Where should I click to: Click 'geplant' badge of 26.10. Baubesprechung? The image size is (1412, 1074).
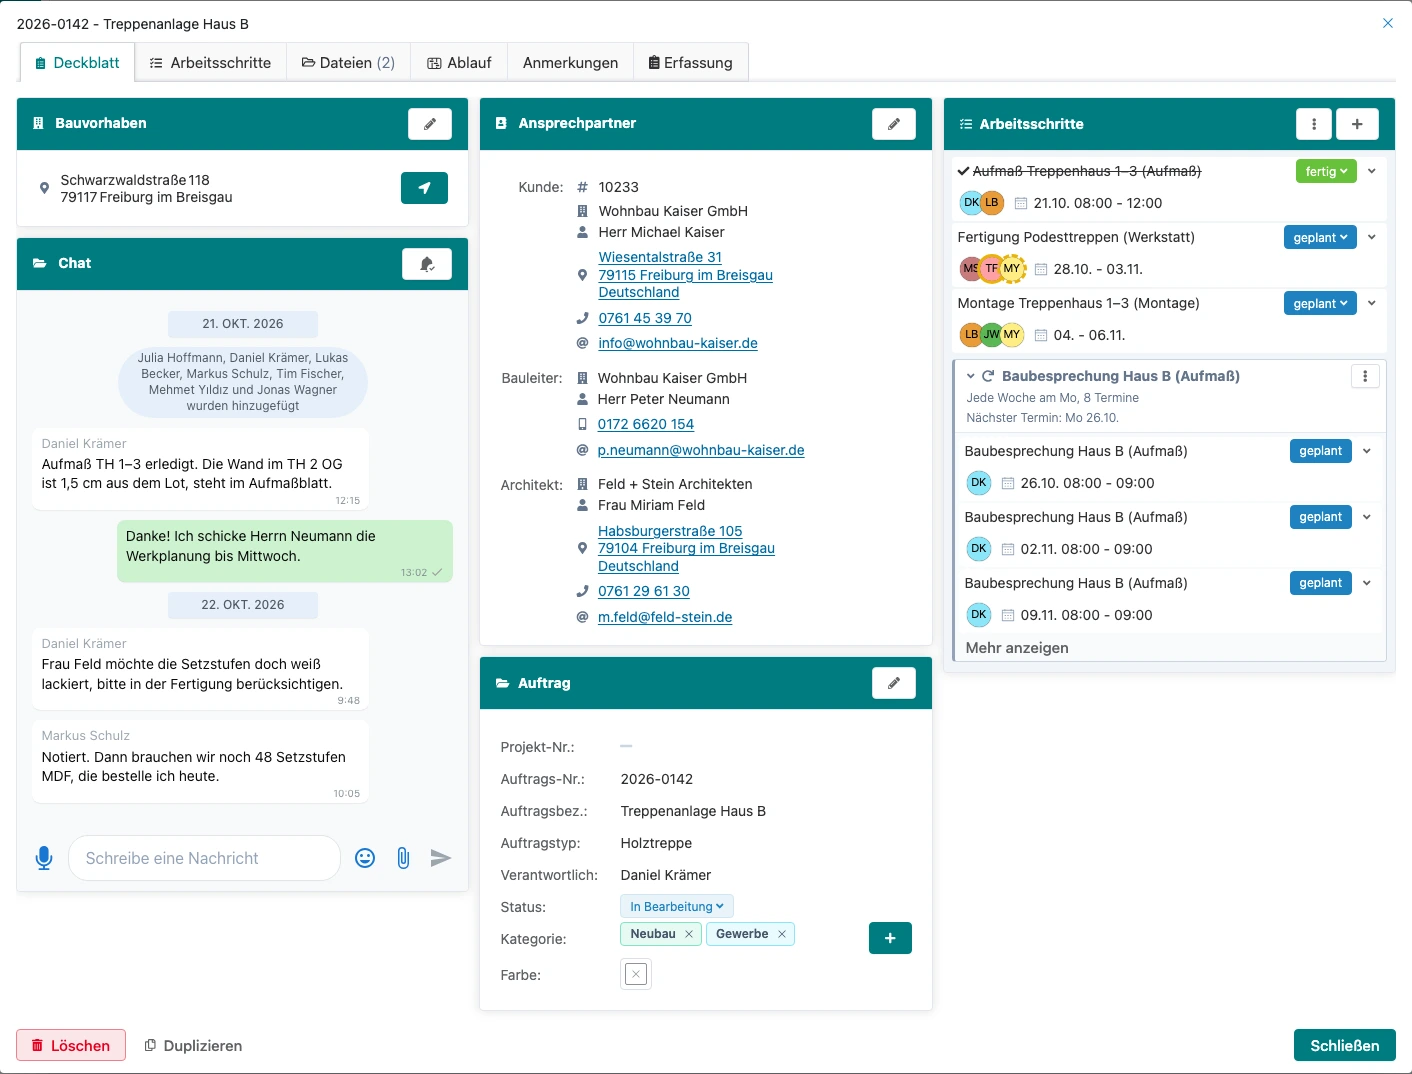(x=1321, y=451)
